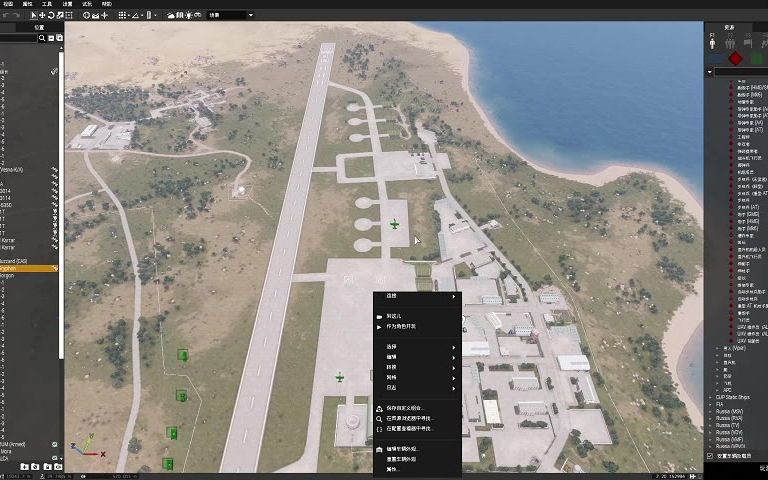This screenshot has width=768, height=480.
Task: Select the arrow cursor selection tool
Action: pos(34,15)
